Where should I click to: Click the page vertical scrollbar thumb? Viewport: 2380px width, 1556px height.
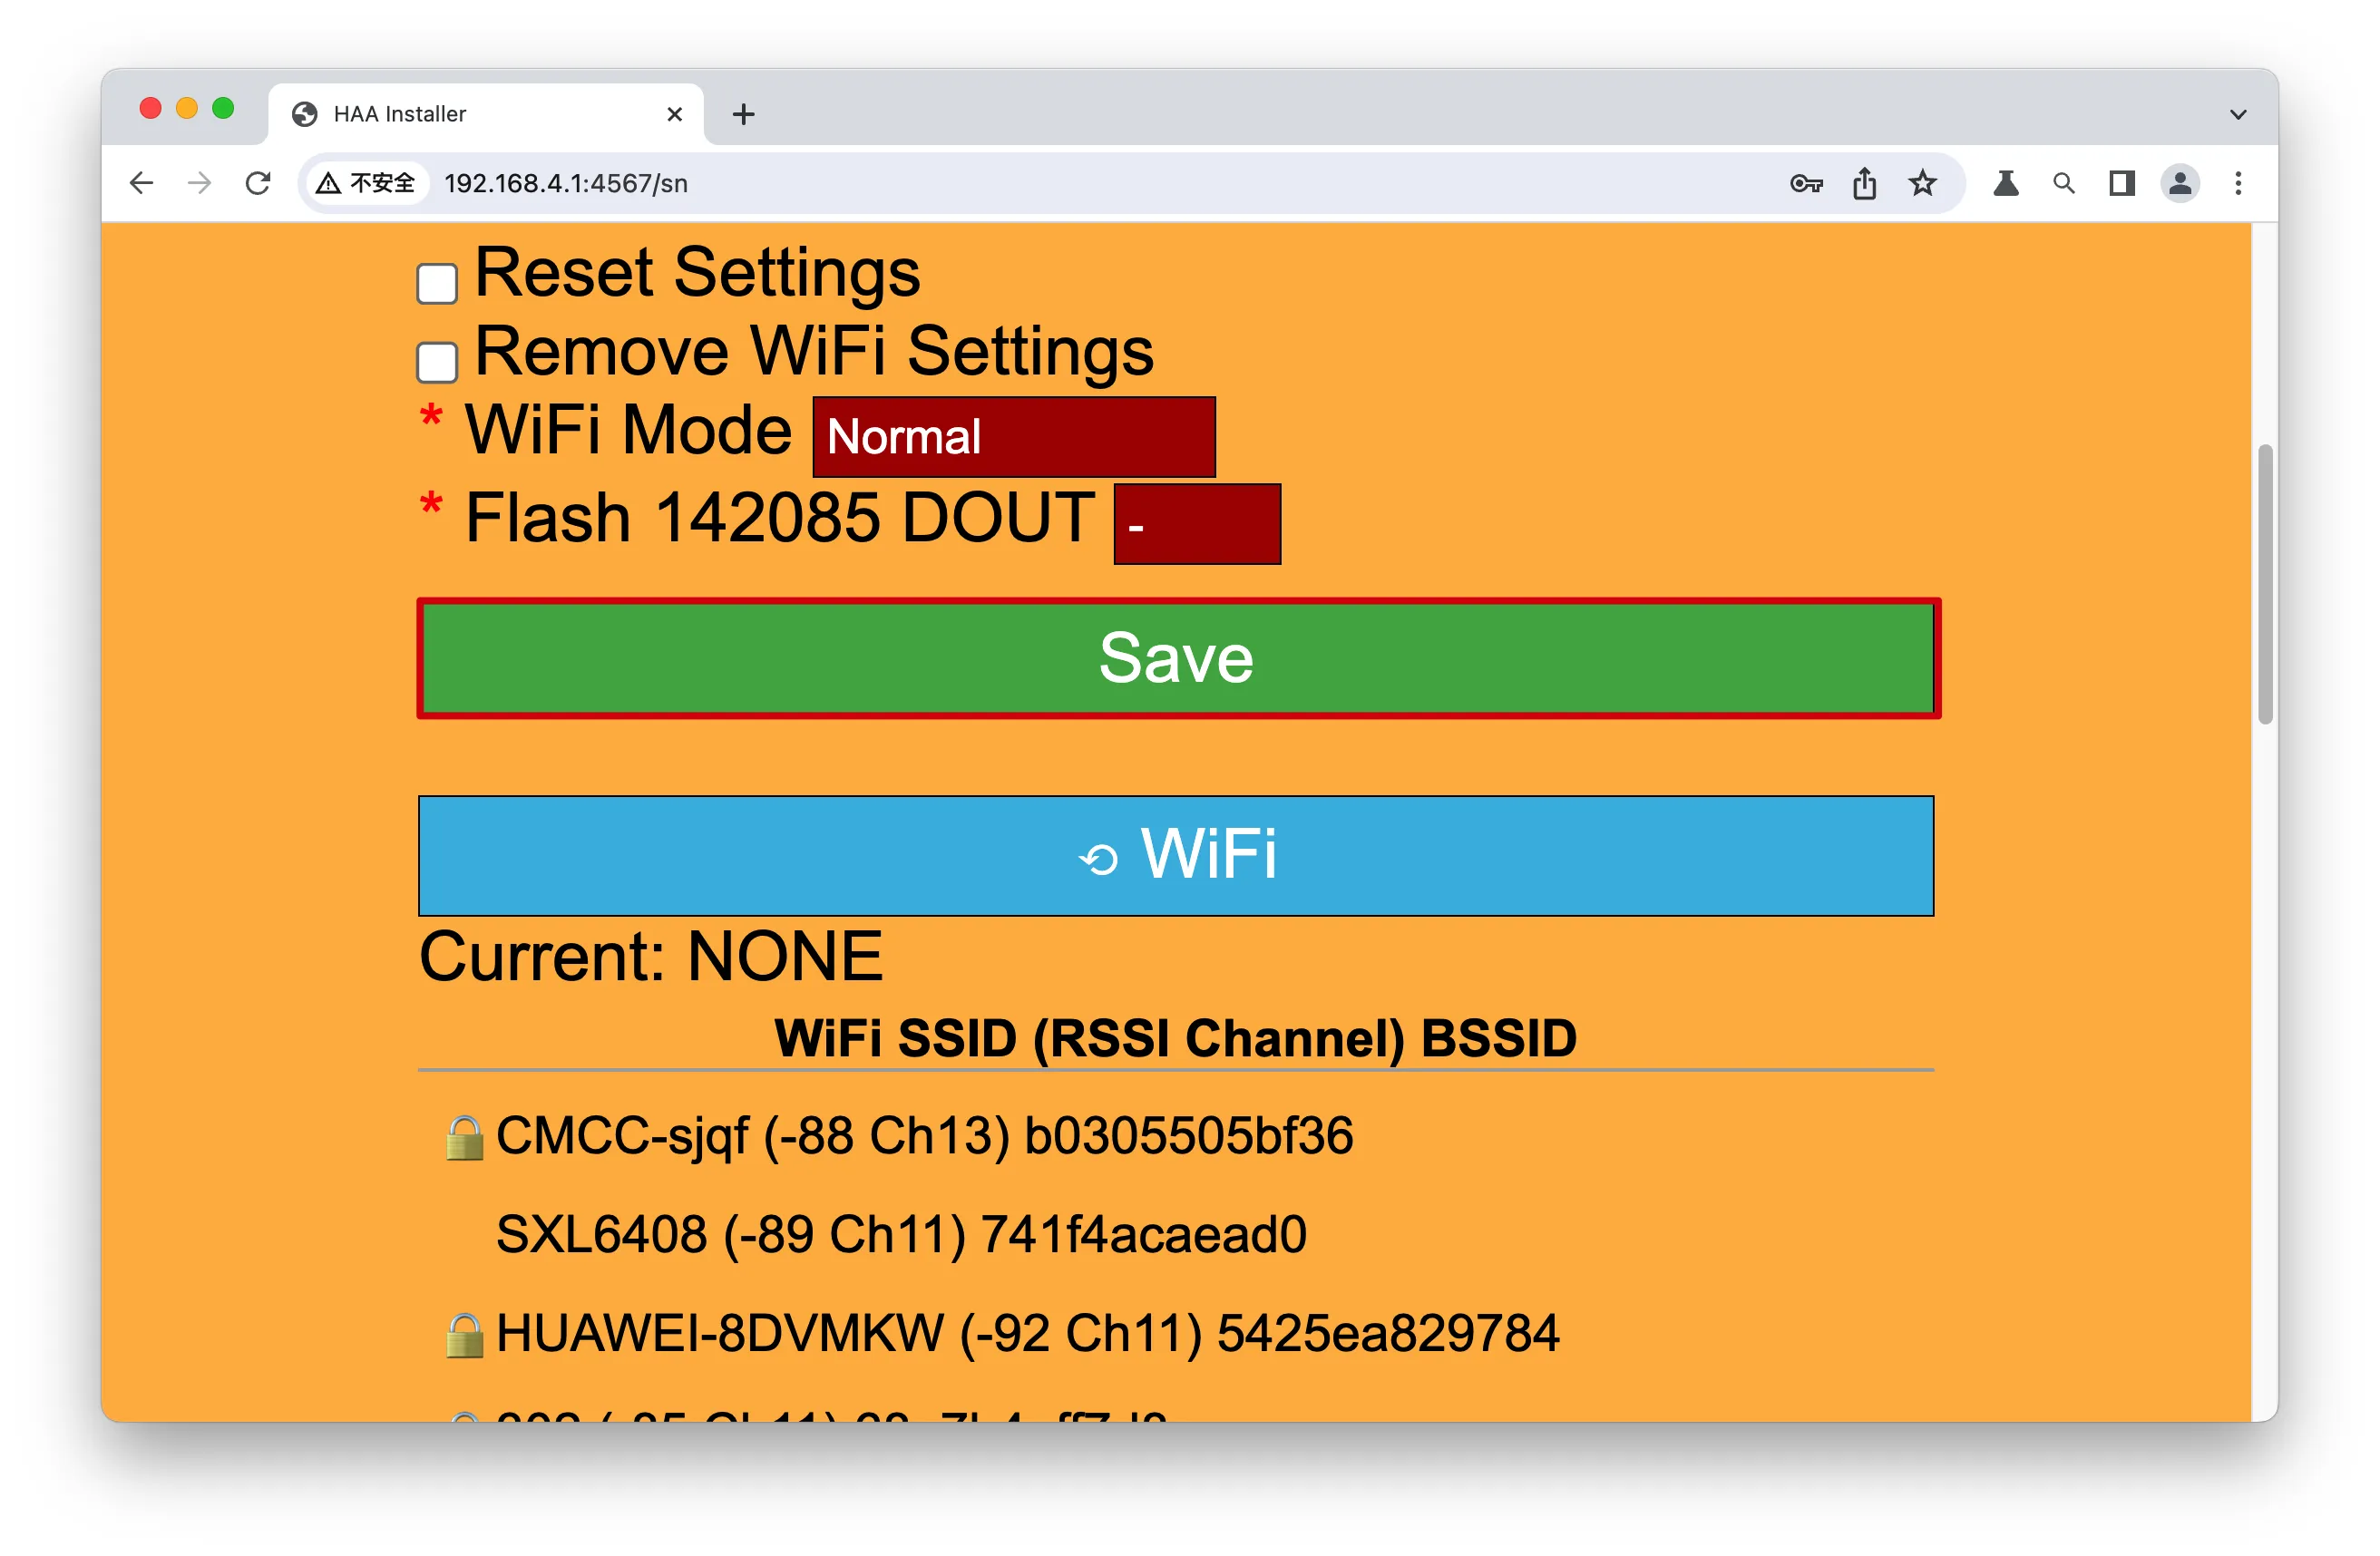[2265, 583]
